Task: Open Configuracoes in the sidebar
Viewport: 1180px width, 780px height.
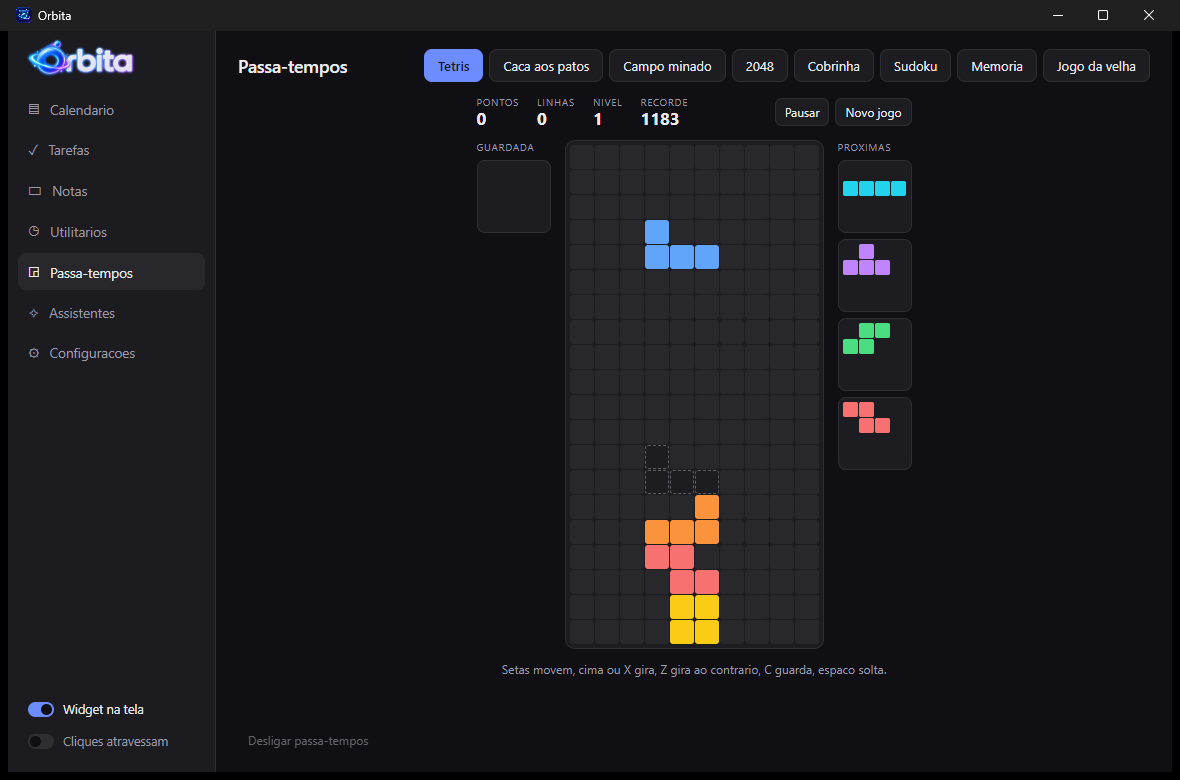Action: pyautogui.click(x=111, y=353)
